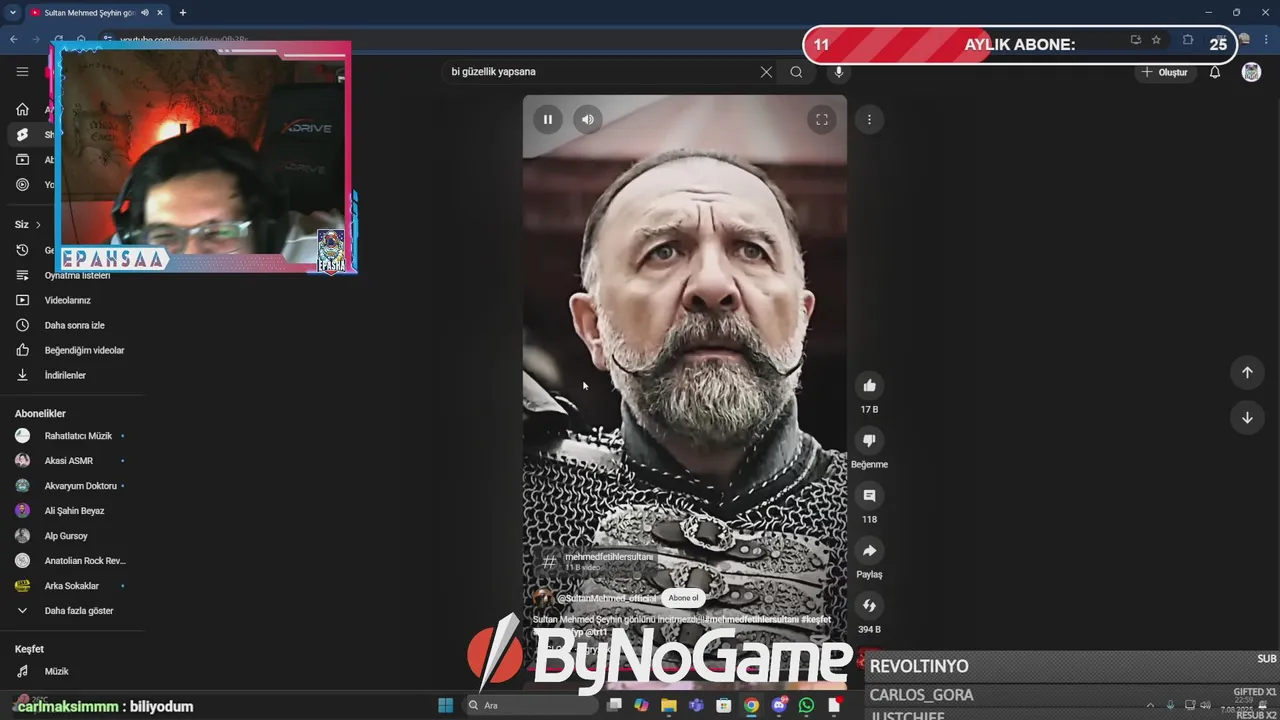
Task: Select the Sultan Mehmed browser tab
Action: click(x=92, y=13)
